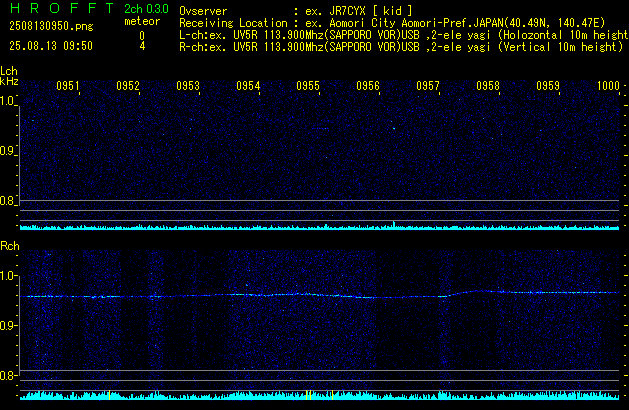
Task: Select the file name 2508130950.png
Action: (51, 26)
